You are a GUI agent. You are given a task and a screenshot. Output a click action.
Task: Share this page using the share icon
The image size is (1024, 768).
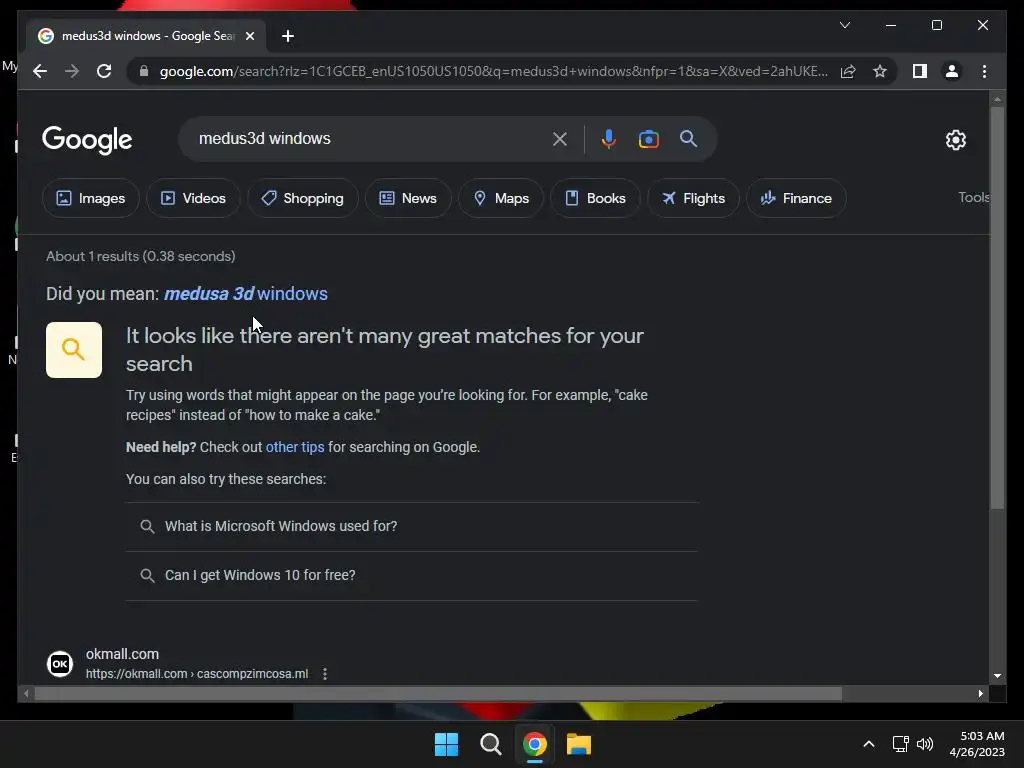pos(848,71)
